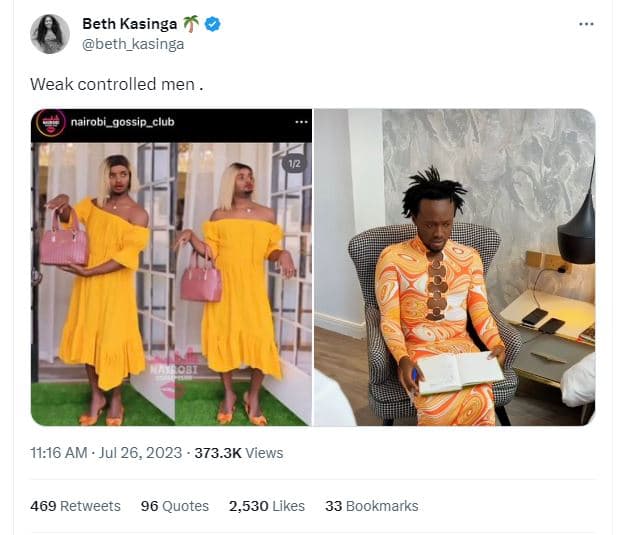Click the 33 Bookmarks count
The image size is (623, 535).
372,506
